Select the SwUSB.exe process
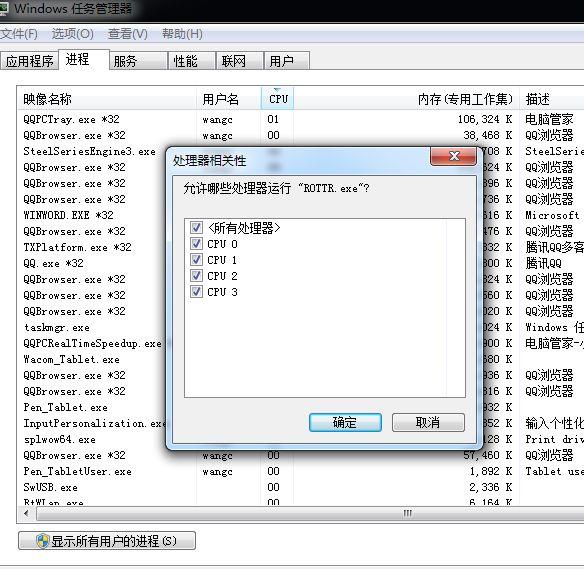Image resolution: width=584 pixels, height=569 pixels. pos(51,487)
